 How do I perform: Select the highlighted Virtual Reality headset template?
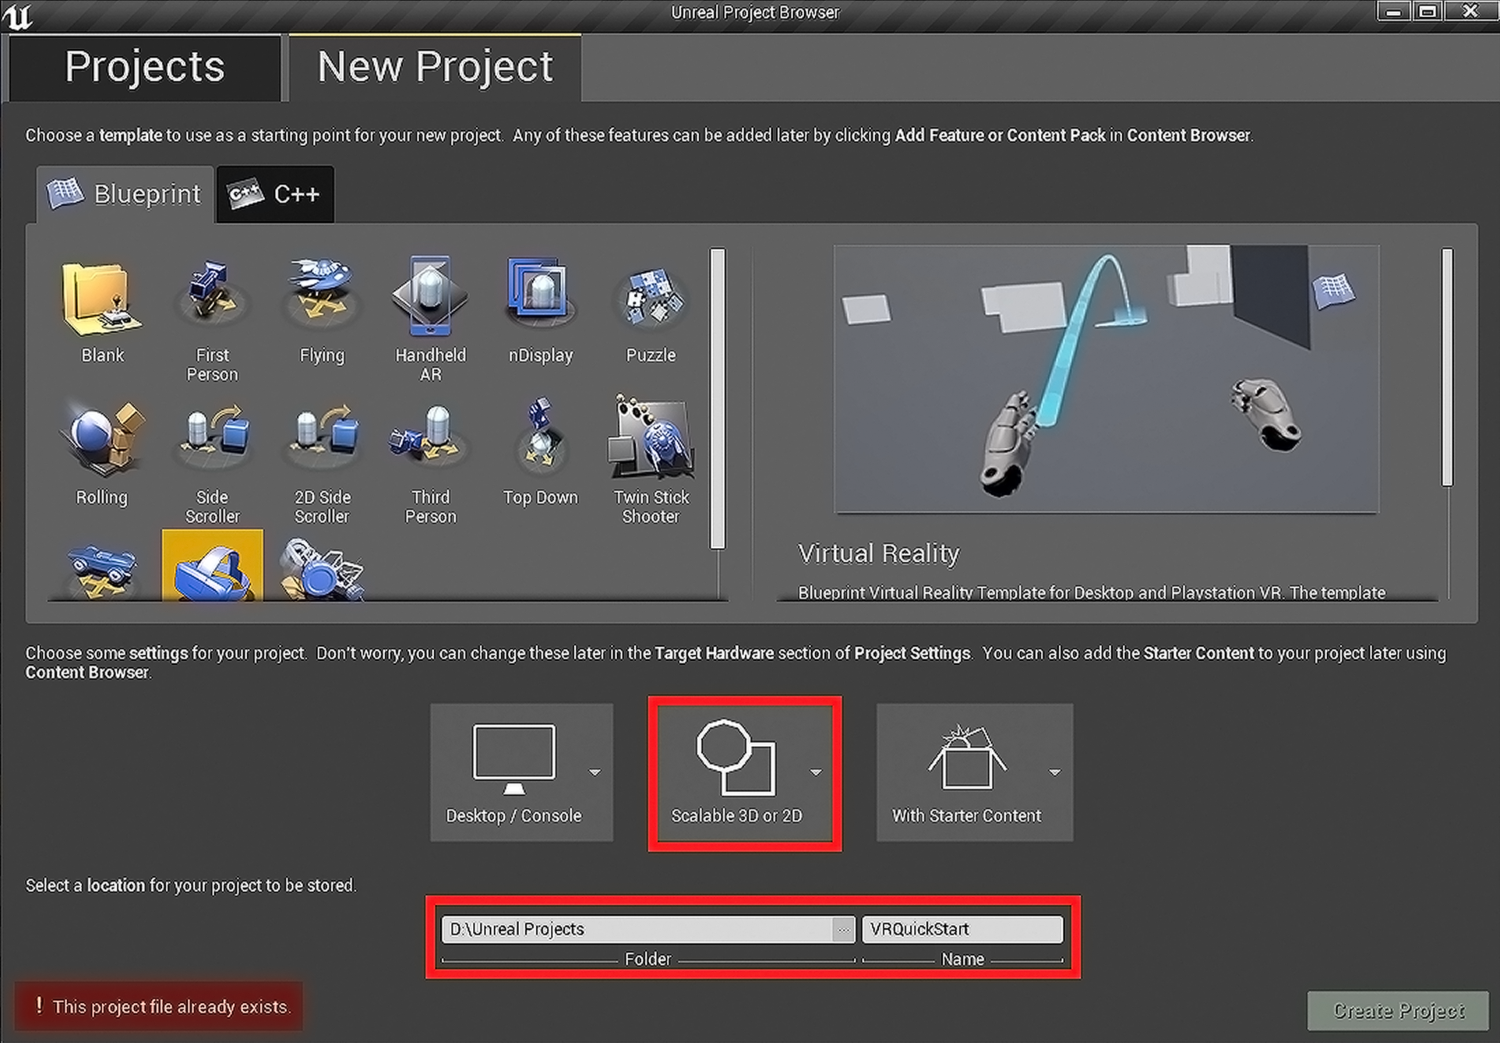(212, 566)
